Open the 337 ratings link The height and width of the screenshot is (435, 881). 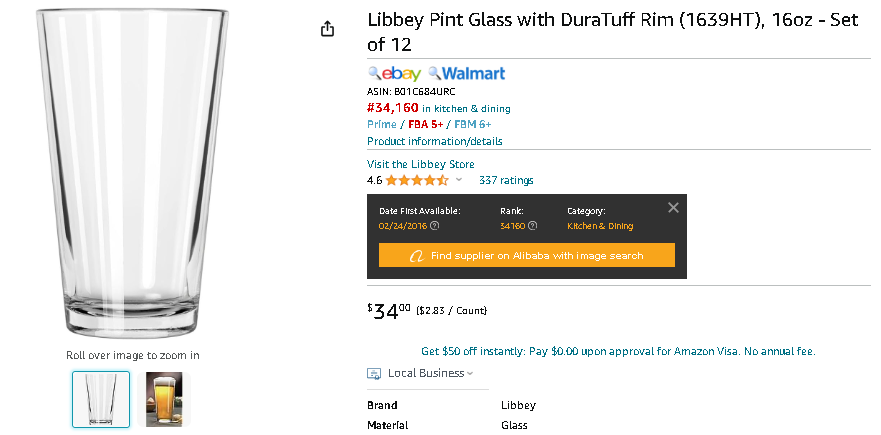coord(506,180)
